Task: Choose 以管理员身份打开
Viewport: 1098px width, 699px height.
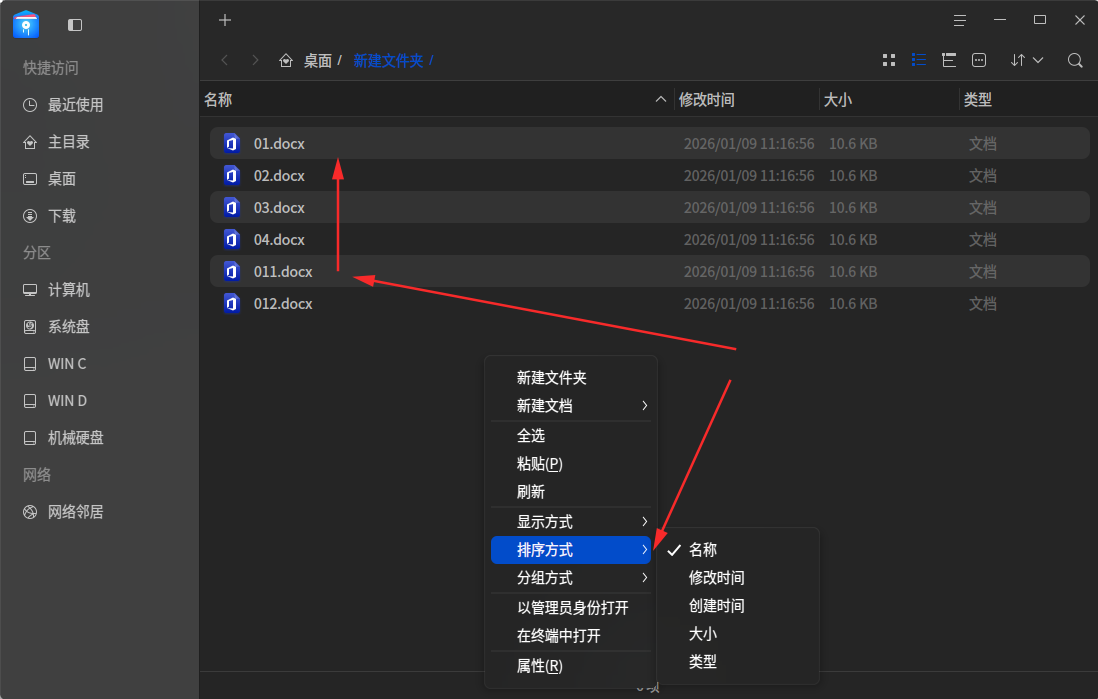Action: coord(571,608)
